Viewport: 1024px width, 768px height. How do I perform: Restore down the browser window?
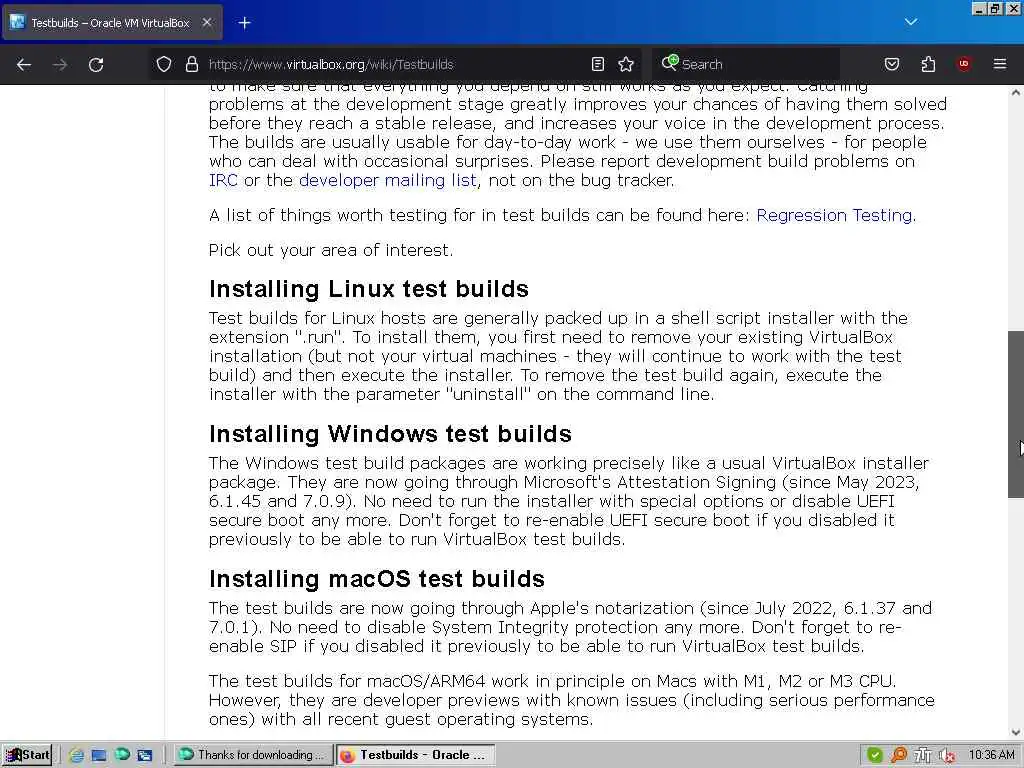(x=994, y=8)
